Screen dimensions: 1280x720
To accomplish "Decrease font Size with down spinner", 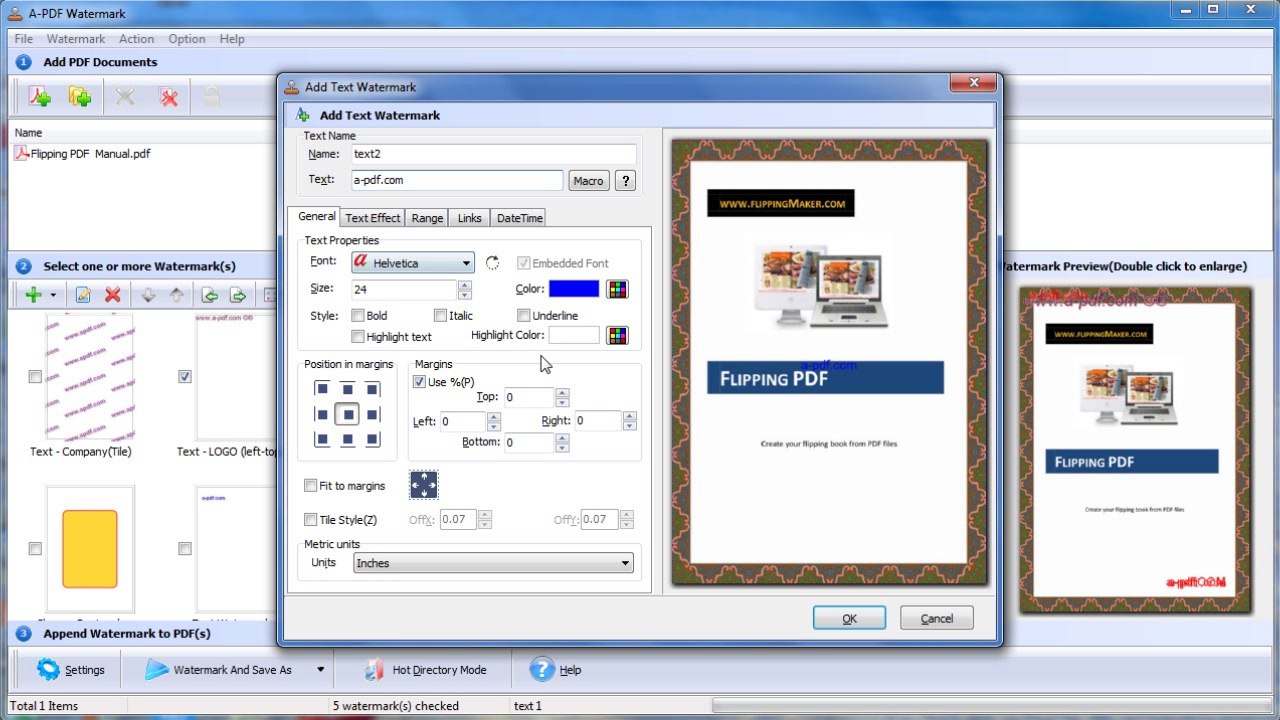I will click(x=464, y=294).
